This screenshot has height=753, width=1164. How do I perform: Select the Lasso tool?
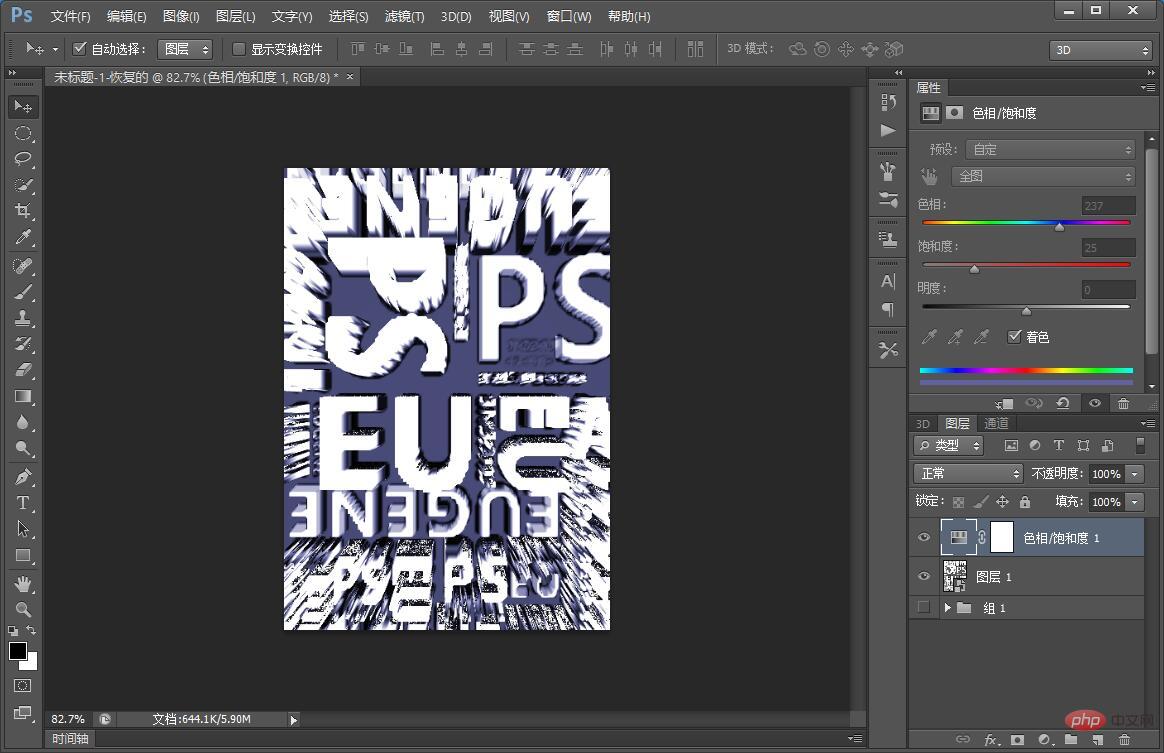(23, 159)
